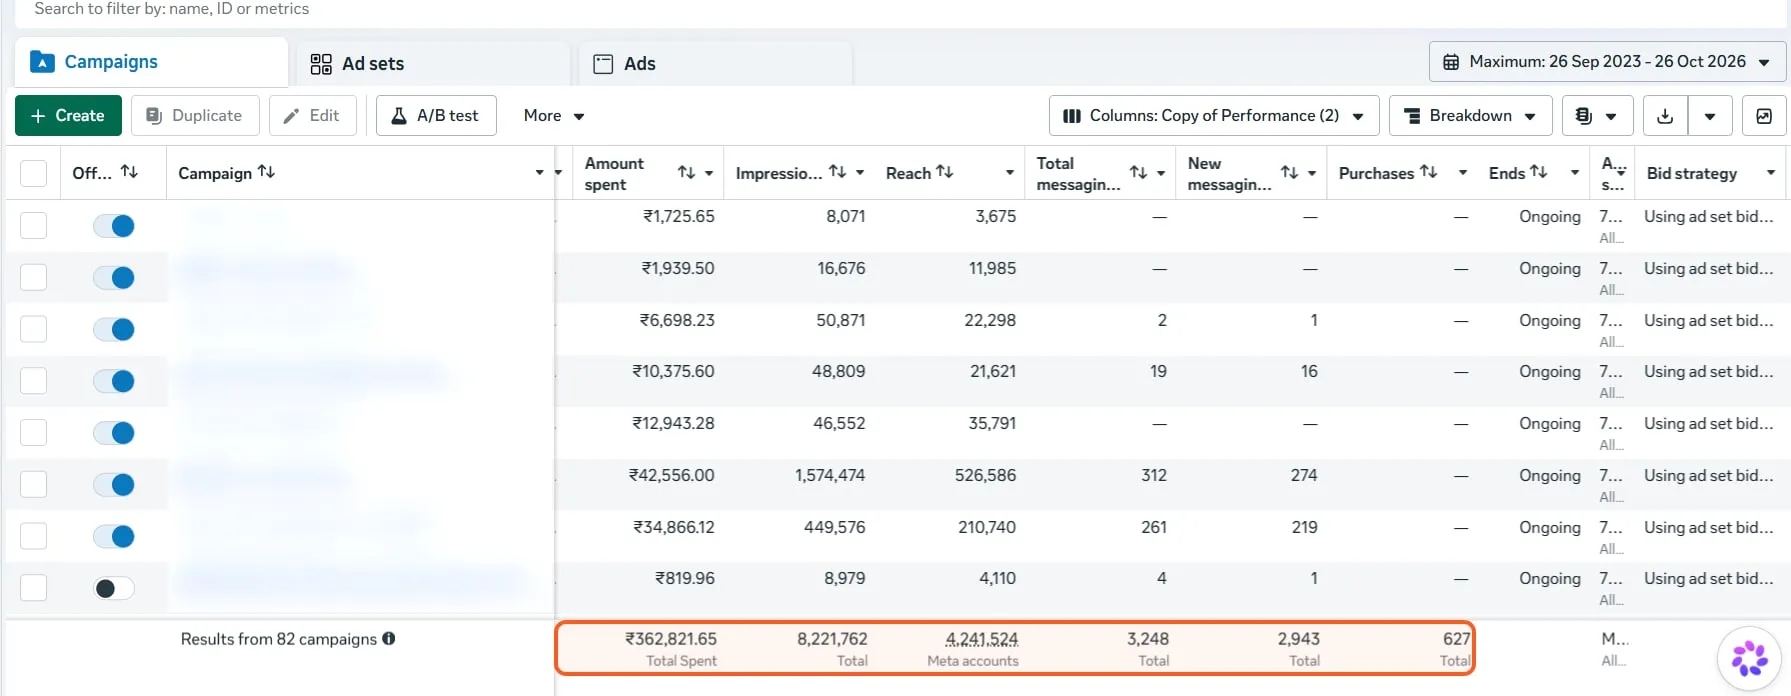Sort by New messaging column arrows
This screenshot has height=696, width=1791.
(1290, 173)
